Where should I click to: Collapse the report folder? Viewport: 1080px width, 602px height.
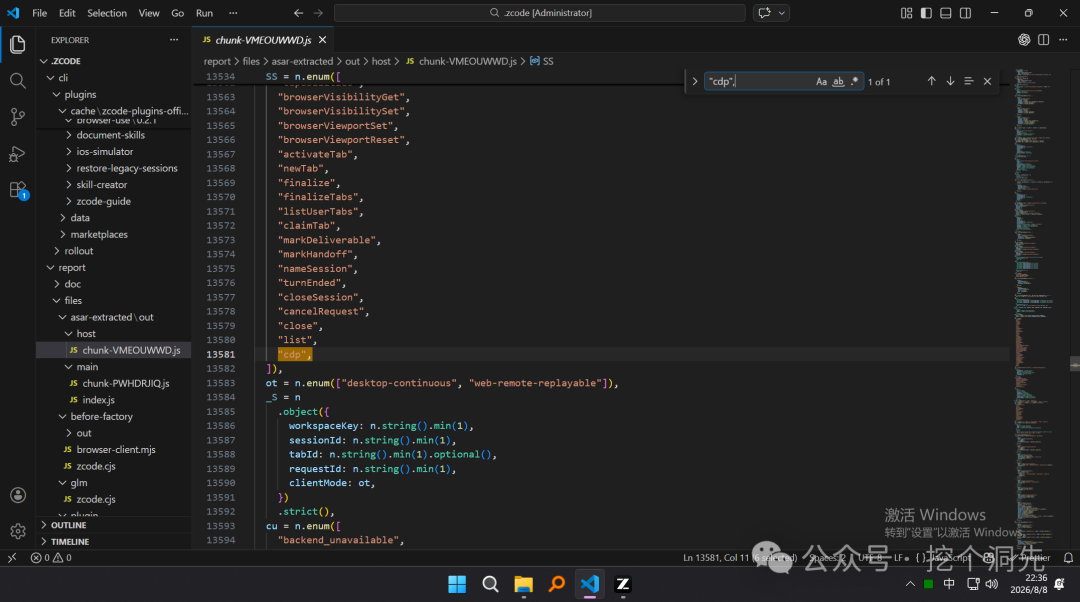pyautogui.click(x=114, y=267)
